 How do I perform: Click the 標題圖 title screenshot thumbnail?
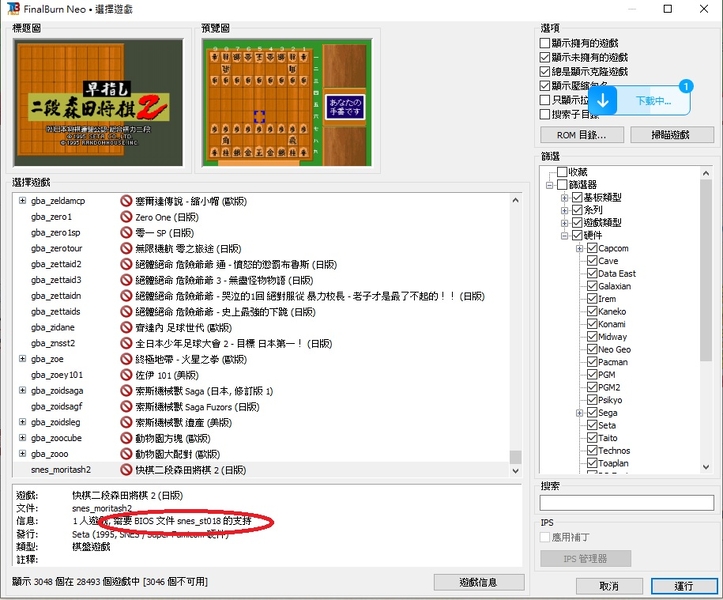pyautogui.click(x=98, y=102)
